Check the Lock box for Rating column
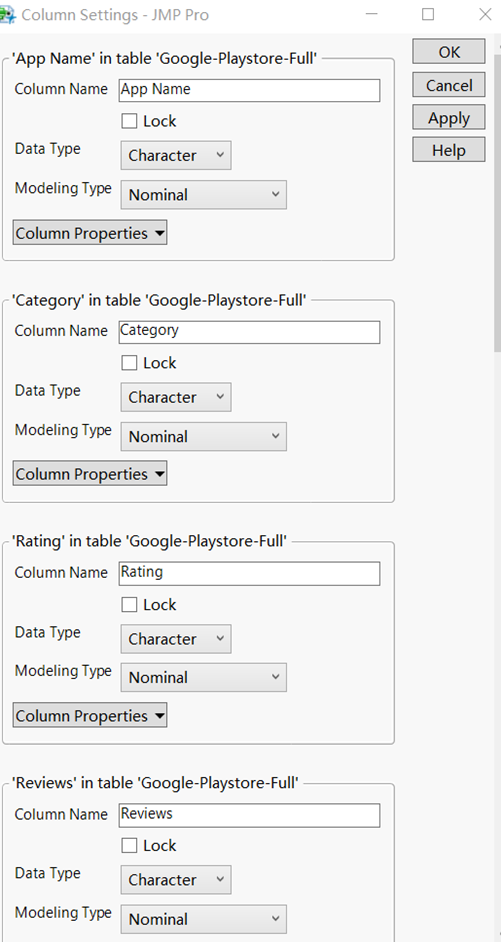Image resolution: width=501 pixels, height=942 pixels. coord(129,604)
